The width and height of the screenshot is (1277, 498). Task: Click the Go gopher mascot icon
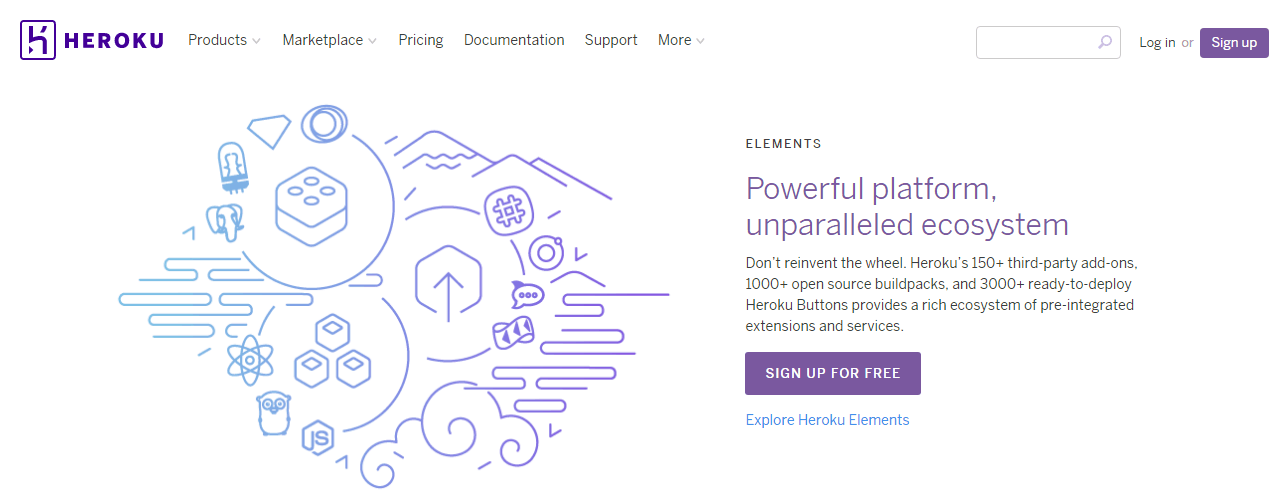[x=273, y=412]
